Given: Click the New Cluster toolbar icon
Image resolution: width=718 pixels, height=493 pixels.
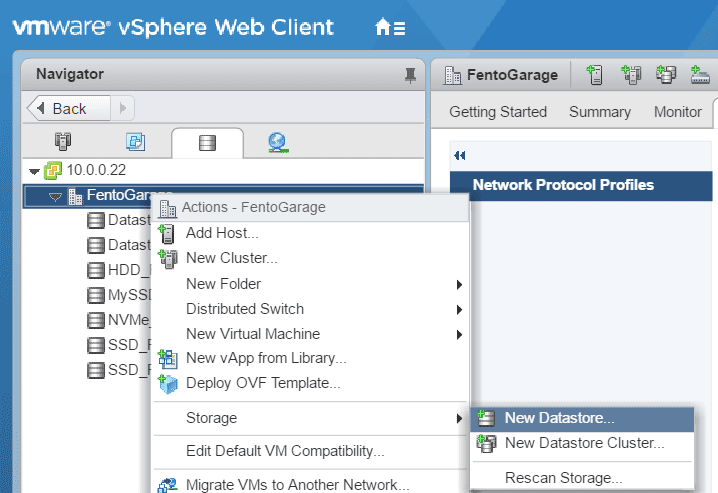Looking at the screenshot, I should coord(631,75).
